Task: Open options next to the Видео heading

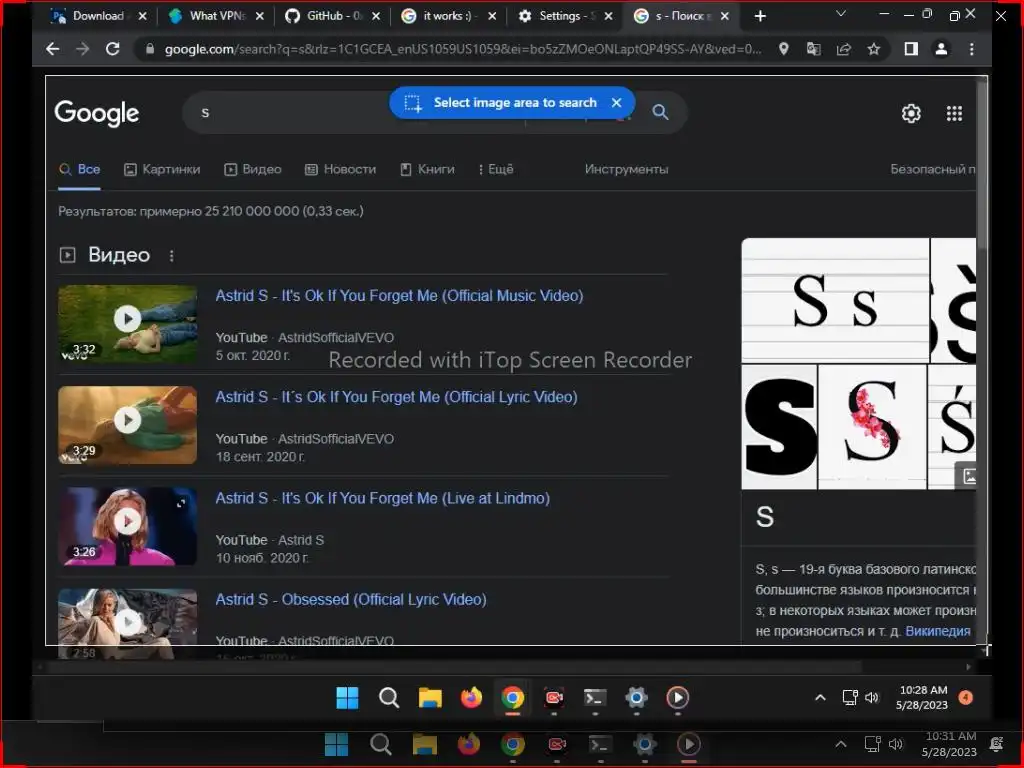Action: pyautogui.click(x=172, y=256)
